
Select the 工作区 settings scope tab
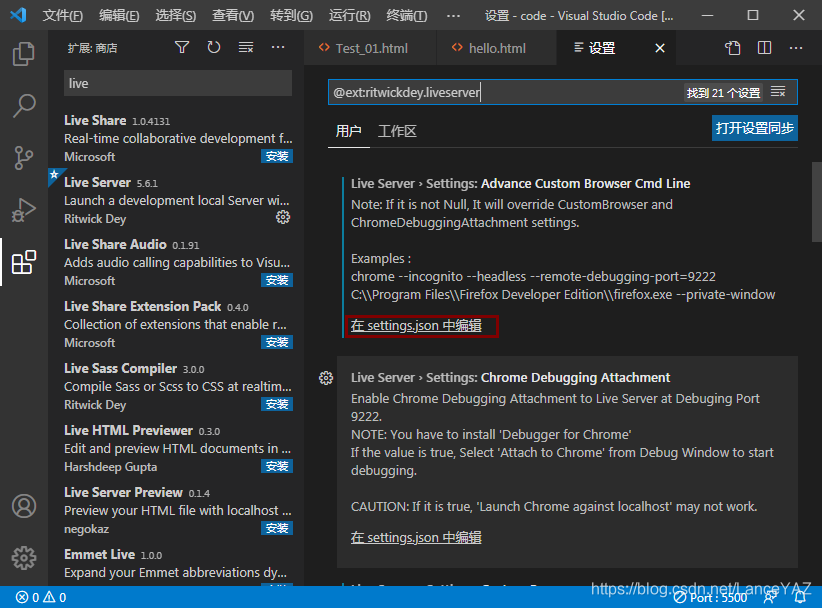[397, 131]
